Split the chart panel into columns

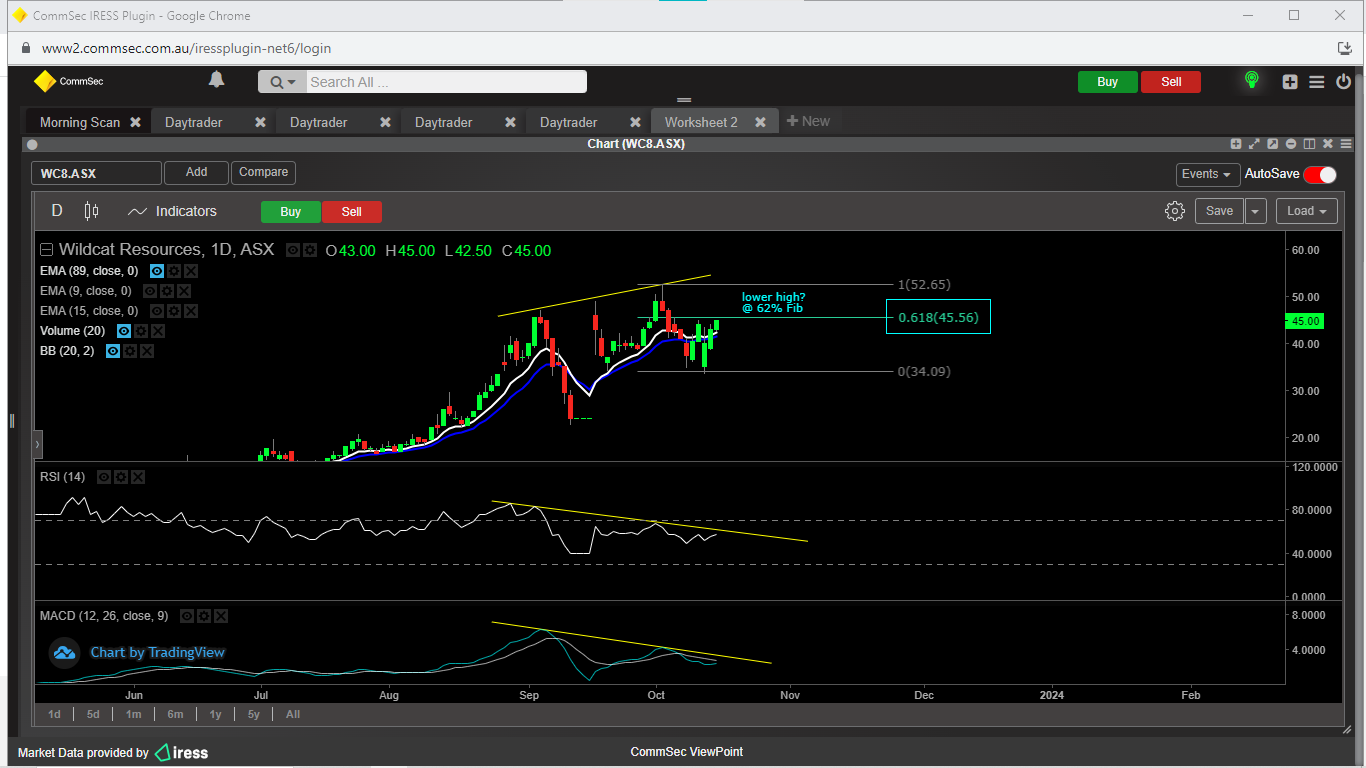click(1309, 144)
